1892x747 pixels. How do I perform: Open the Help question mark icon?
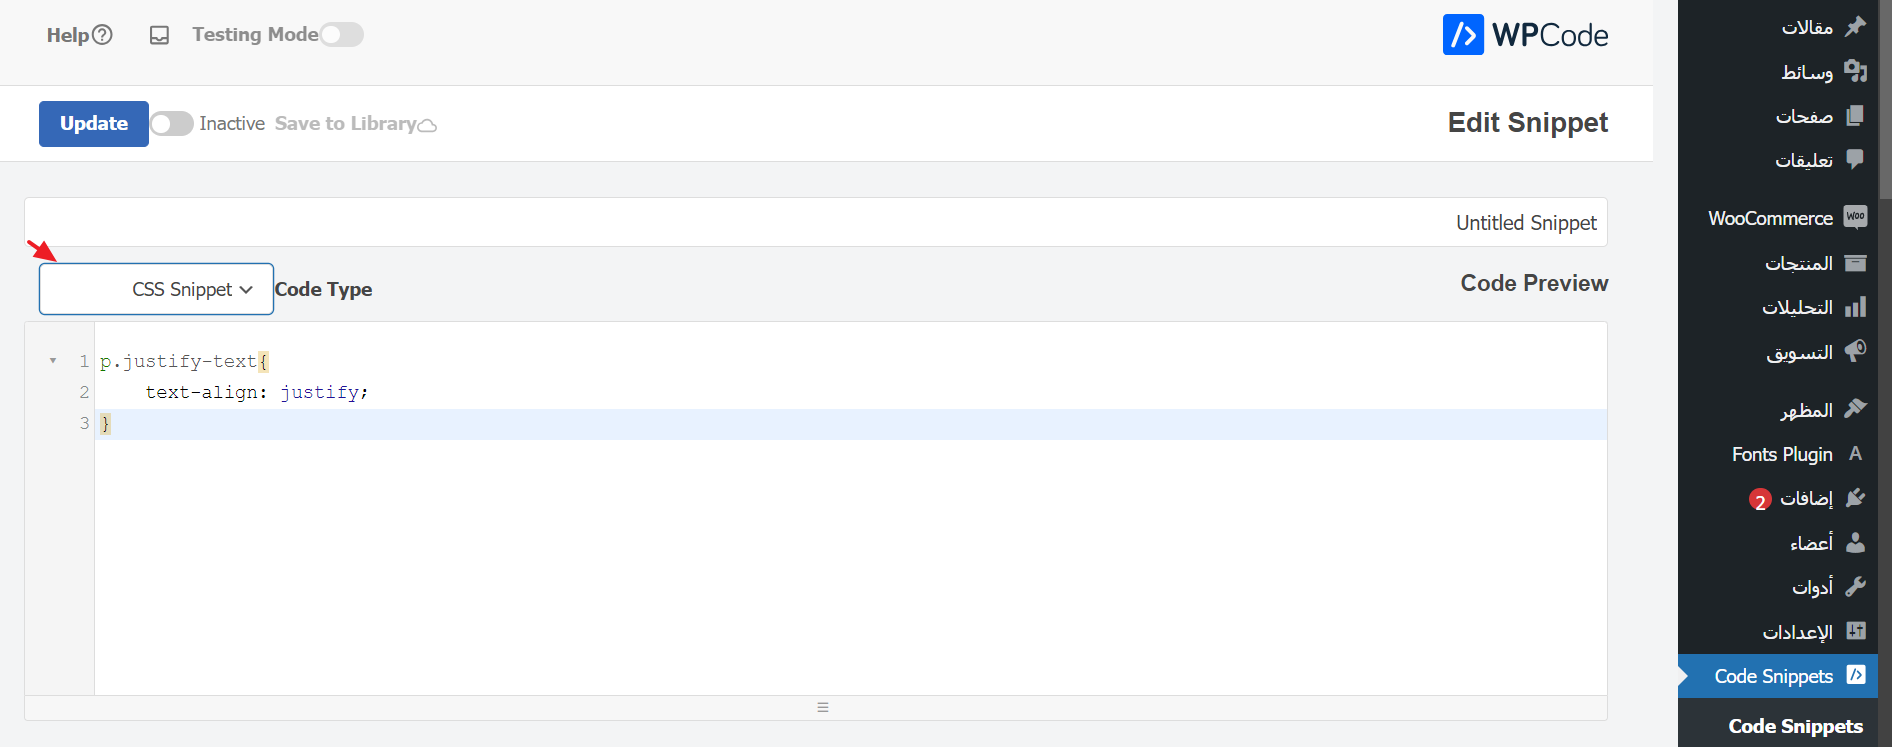pos(102,35)
